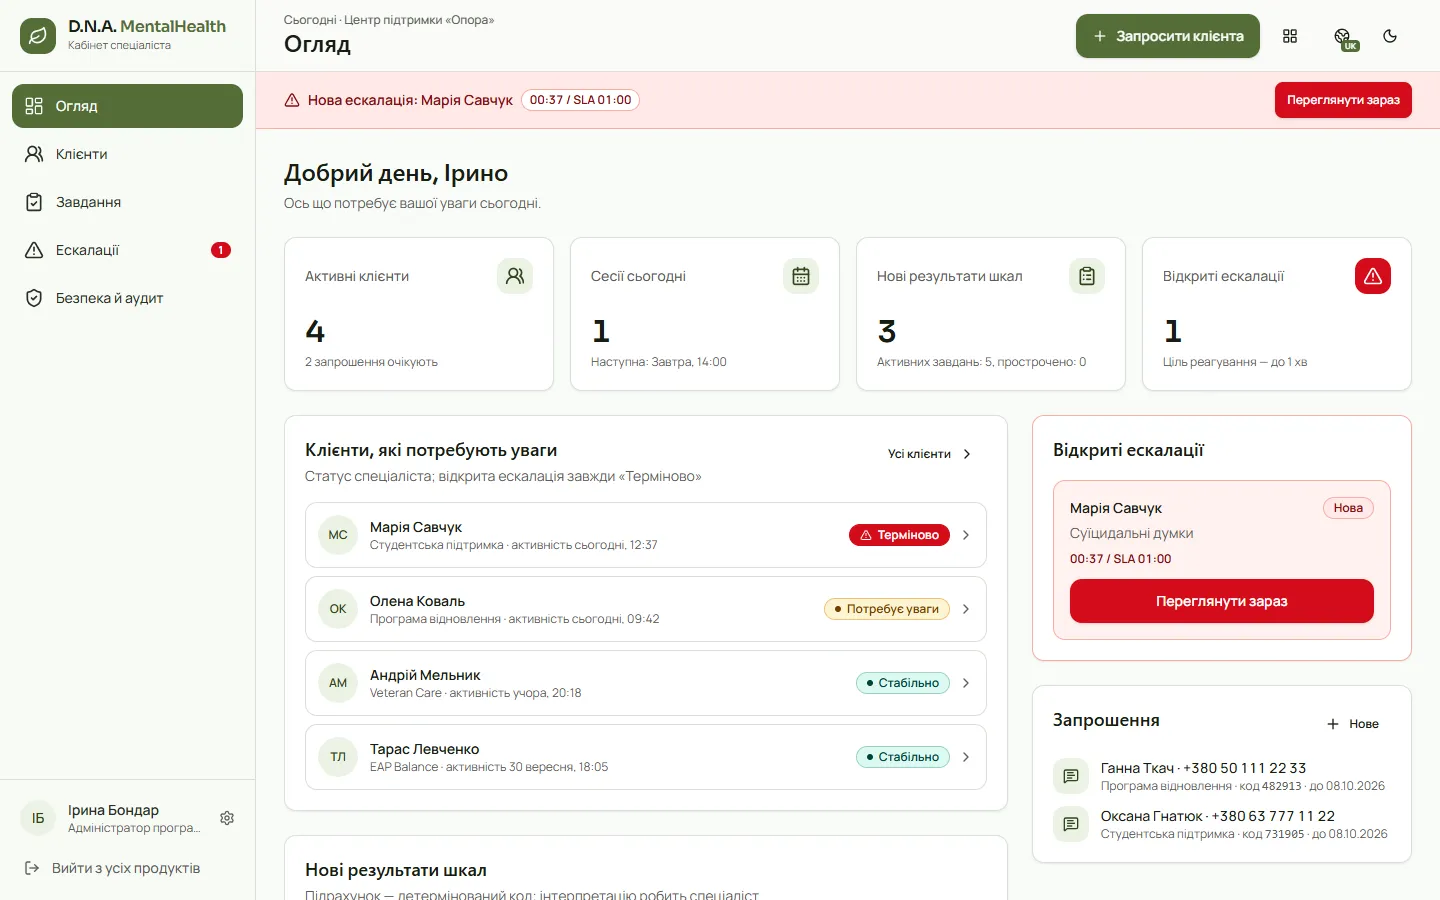Click the Активні клієнти card people icon
This screenshot has width=1440, height=900.
[x=515, y=276]
